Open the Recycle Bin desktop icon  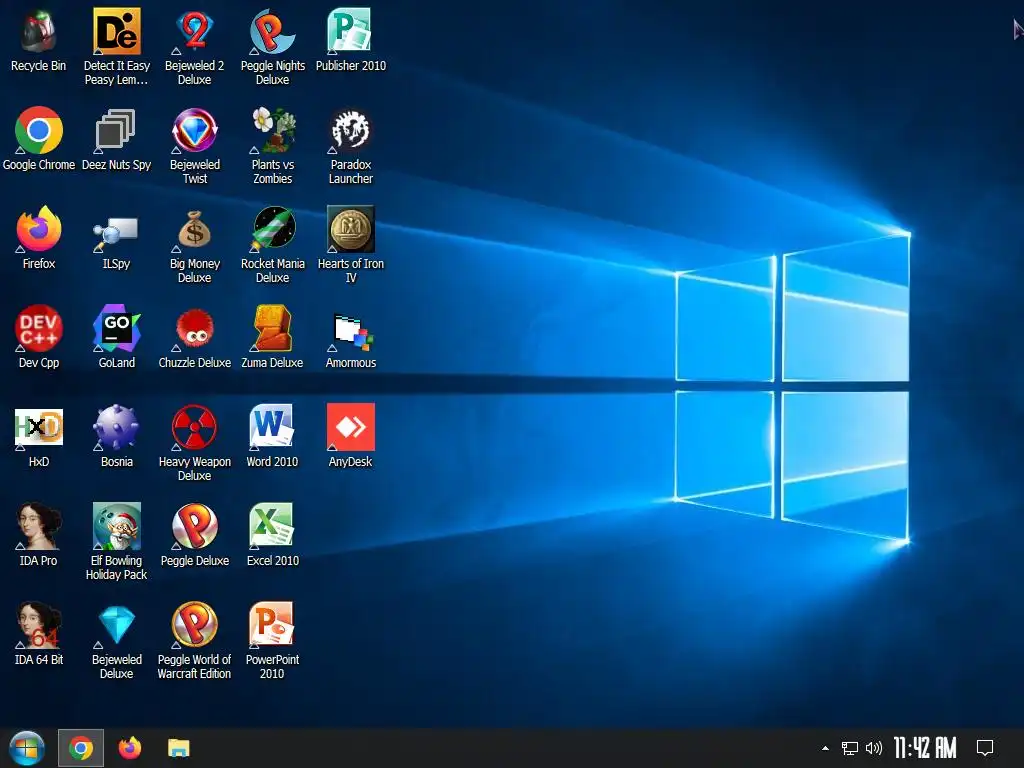[39, 40]
